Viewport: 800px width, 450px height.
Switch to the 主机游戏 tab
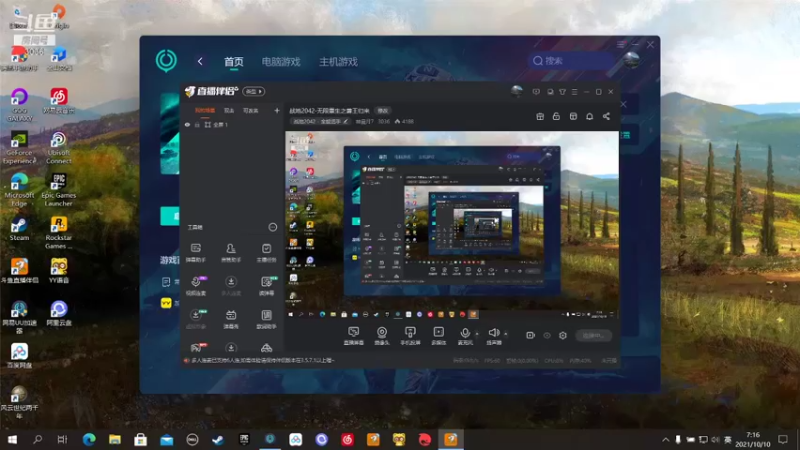338,62
